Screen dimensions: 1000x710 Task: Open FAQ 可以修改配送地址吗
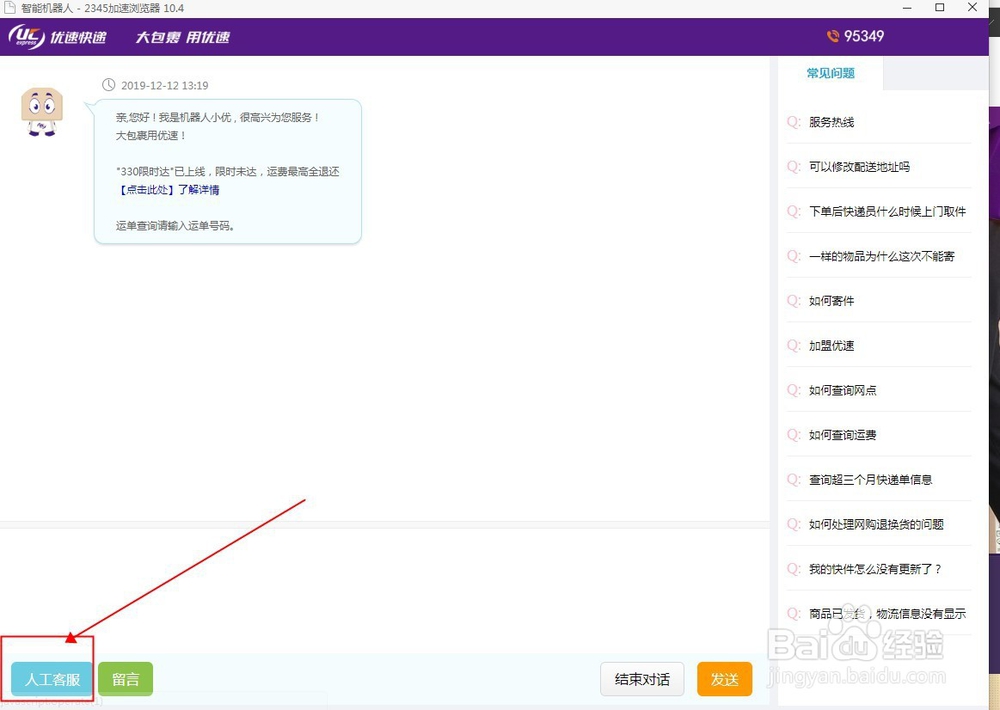tap(859, 166)
